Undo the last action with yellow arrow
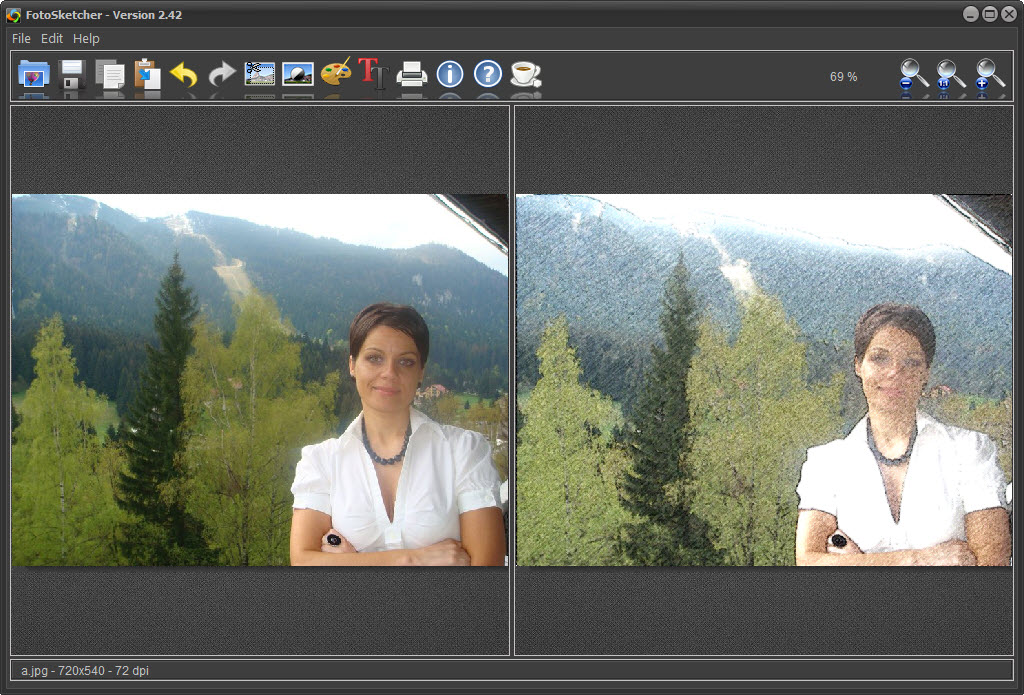 coord(184,75)
